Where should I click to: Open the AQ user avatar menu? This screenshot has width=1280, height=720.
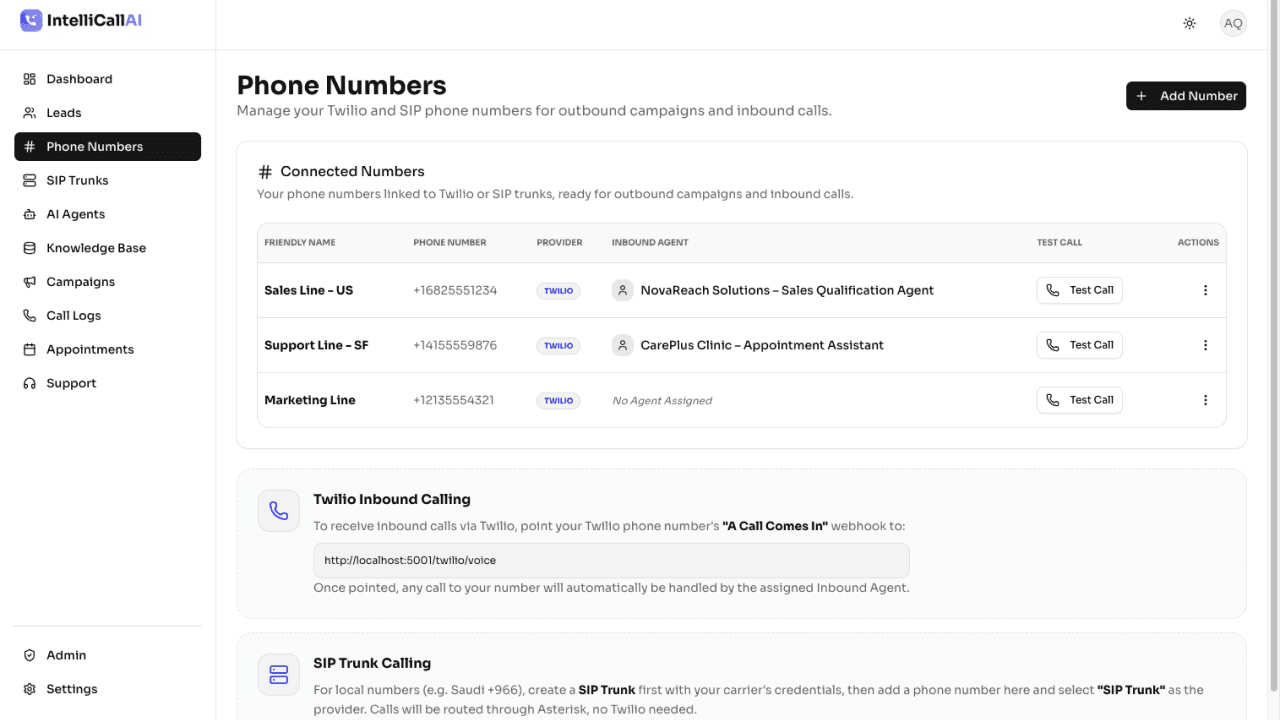coord(1233,23)
